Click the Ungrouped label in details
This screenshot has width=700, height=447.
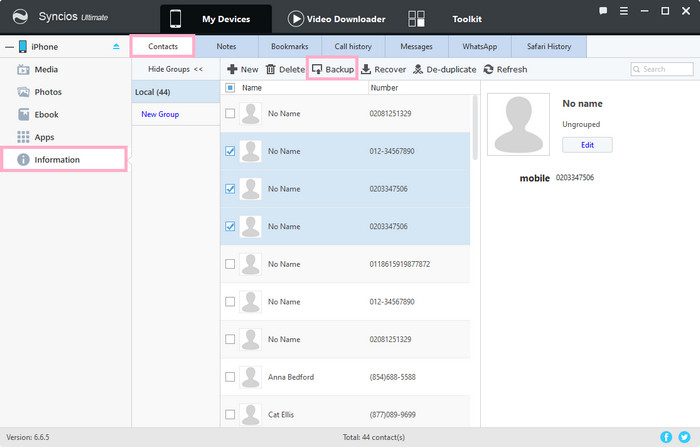pyautogui.click(x=581, y=124)
